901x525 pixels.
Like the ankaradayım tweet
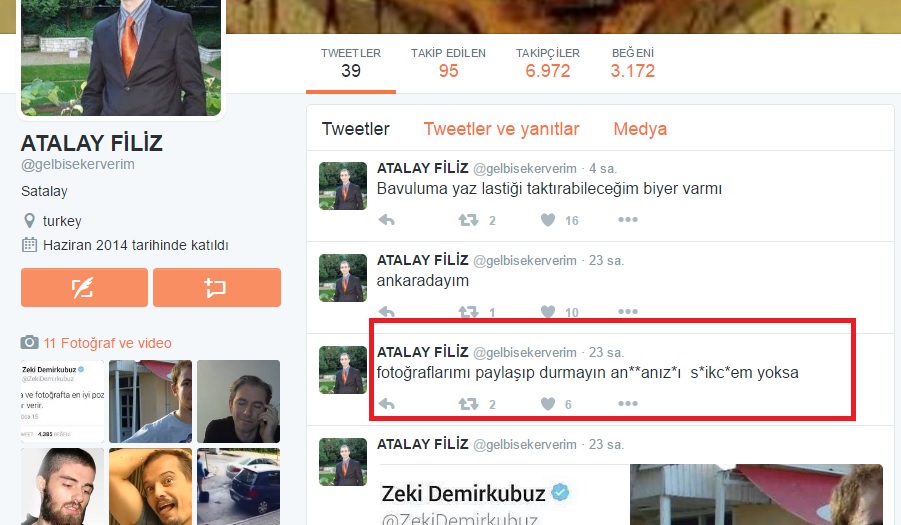click(548, 312)
